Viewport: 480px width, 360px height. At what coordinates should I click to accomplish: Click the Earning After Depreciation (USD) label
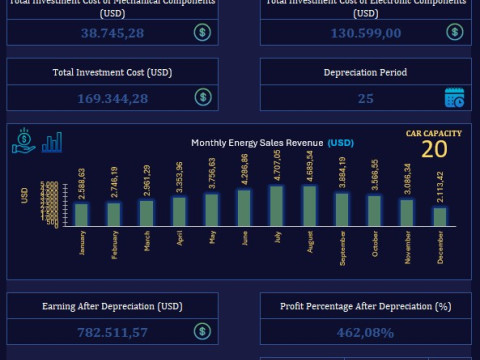(112, 306)
